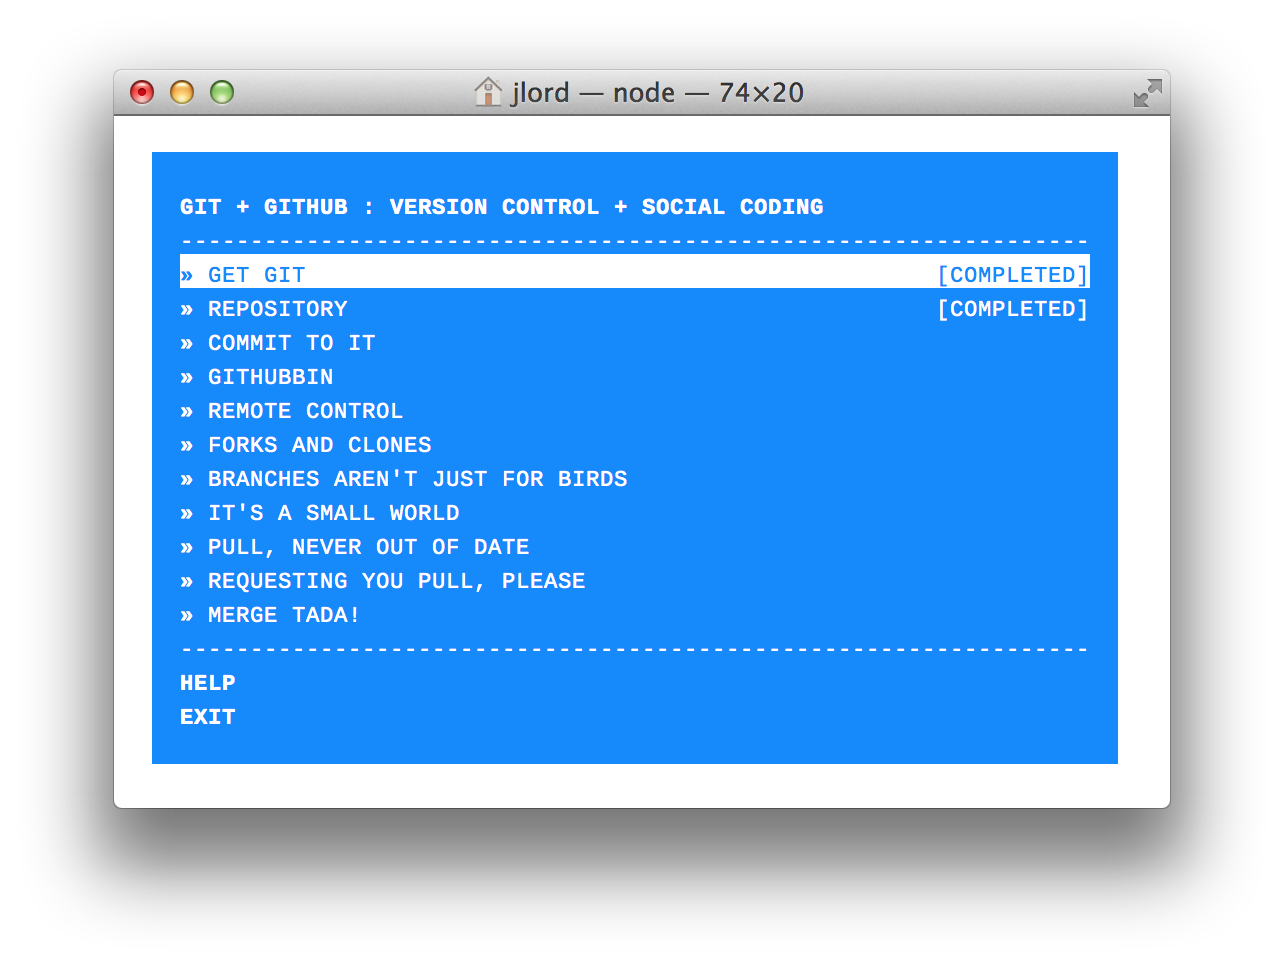Viewport: 1284px width, 966px height.
Task: Click the red close window button
Action: coord(142,93)
